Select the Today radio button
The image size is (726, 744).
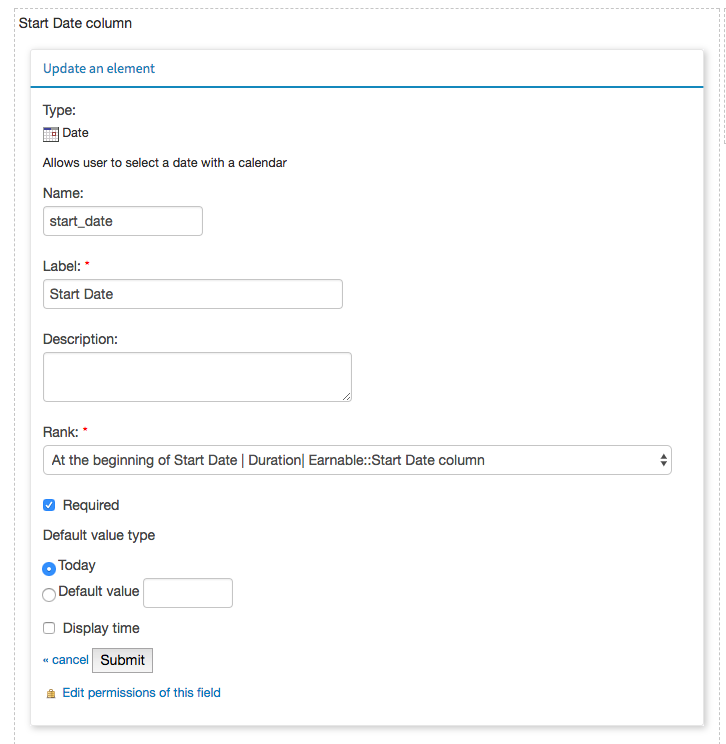pos(49,568)
